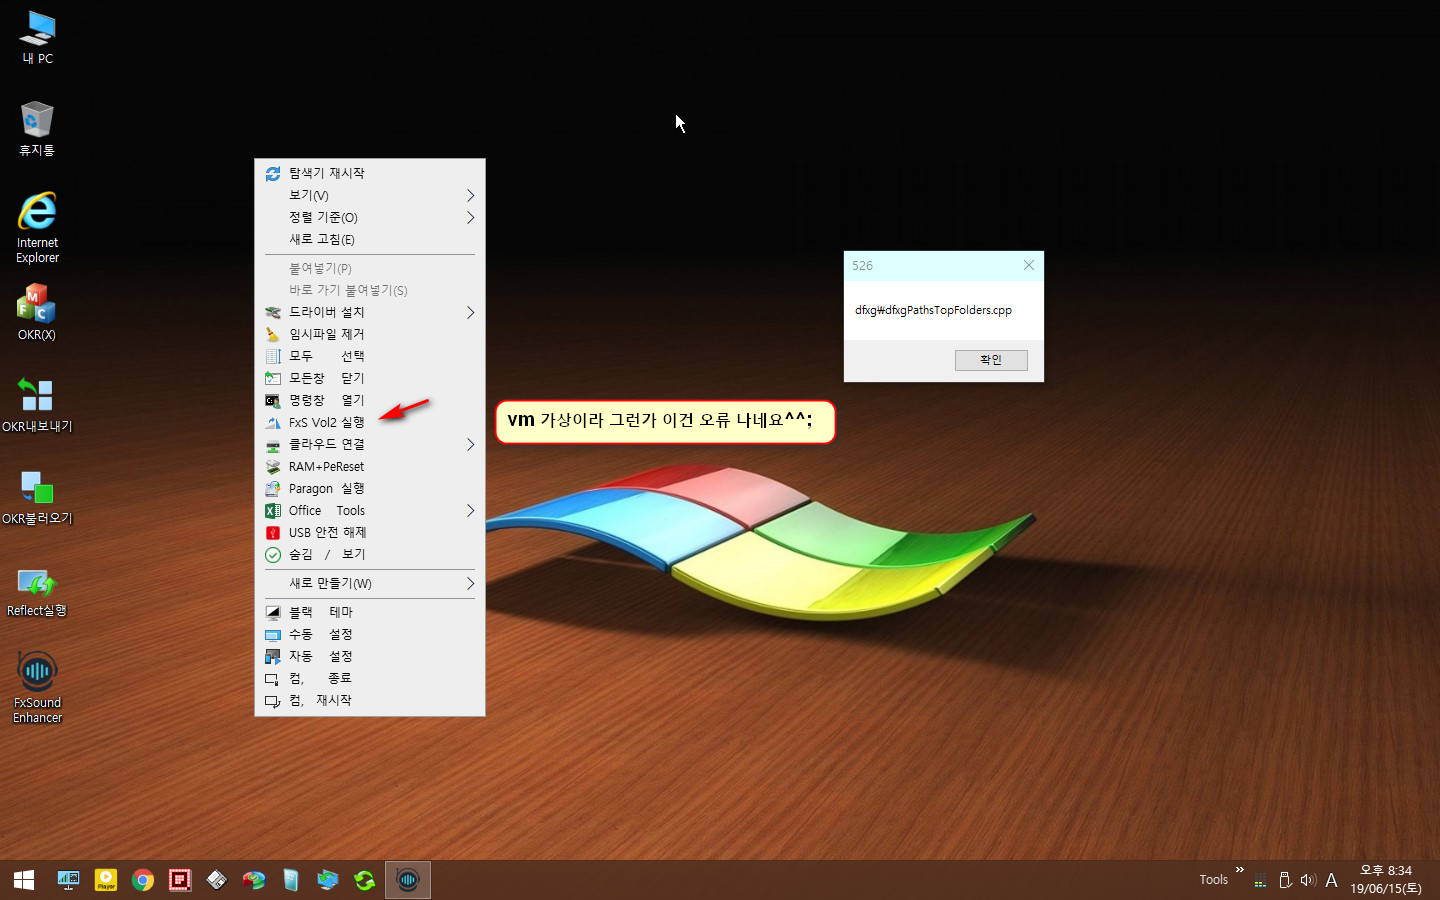Choose 컴, 종료 shutdown entry
1440x900 pixels.
[x=370, y=678]
